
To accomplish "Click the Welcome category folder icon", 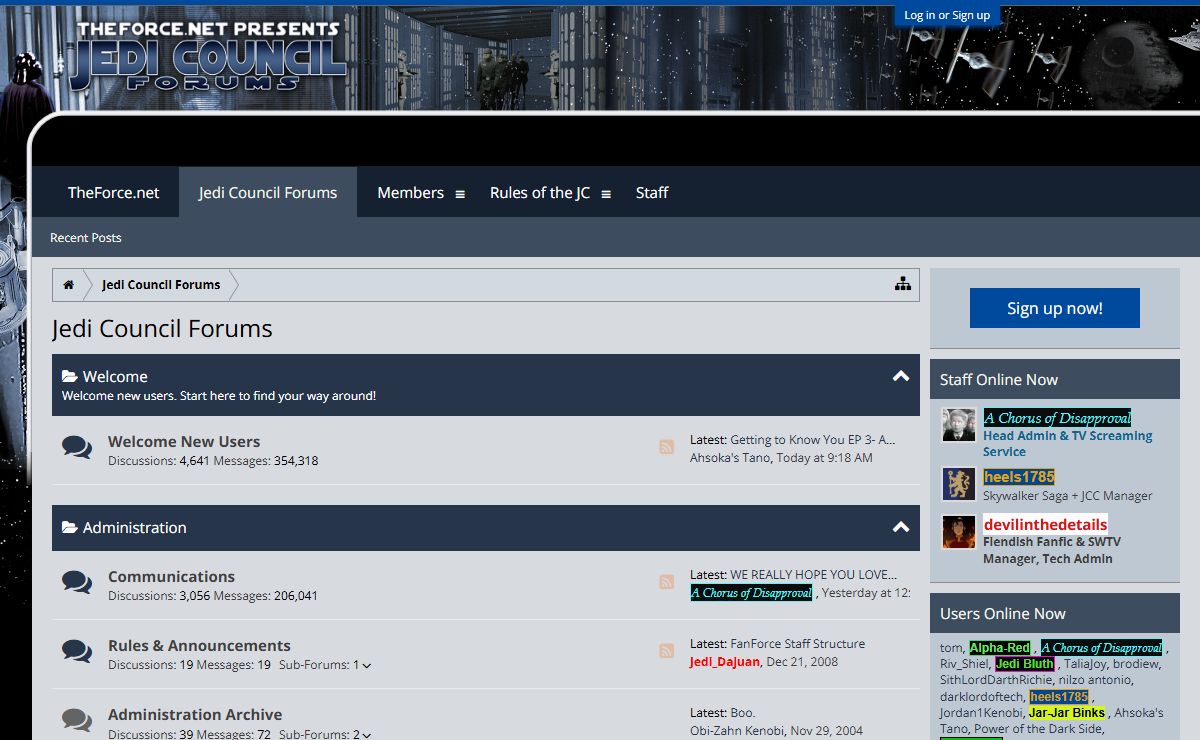I will [70, 377].
